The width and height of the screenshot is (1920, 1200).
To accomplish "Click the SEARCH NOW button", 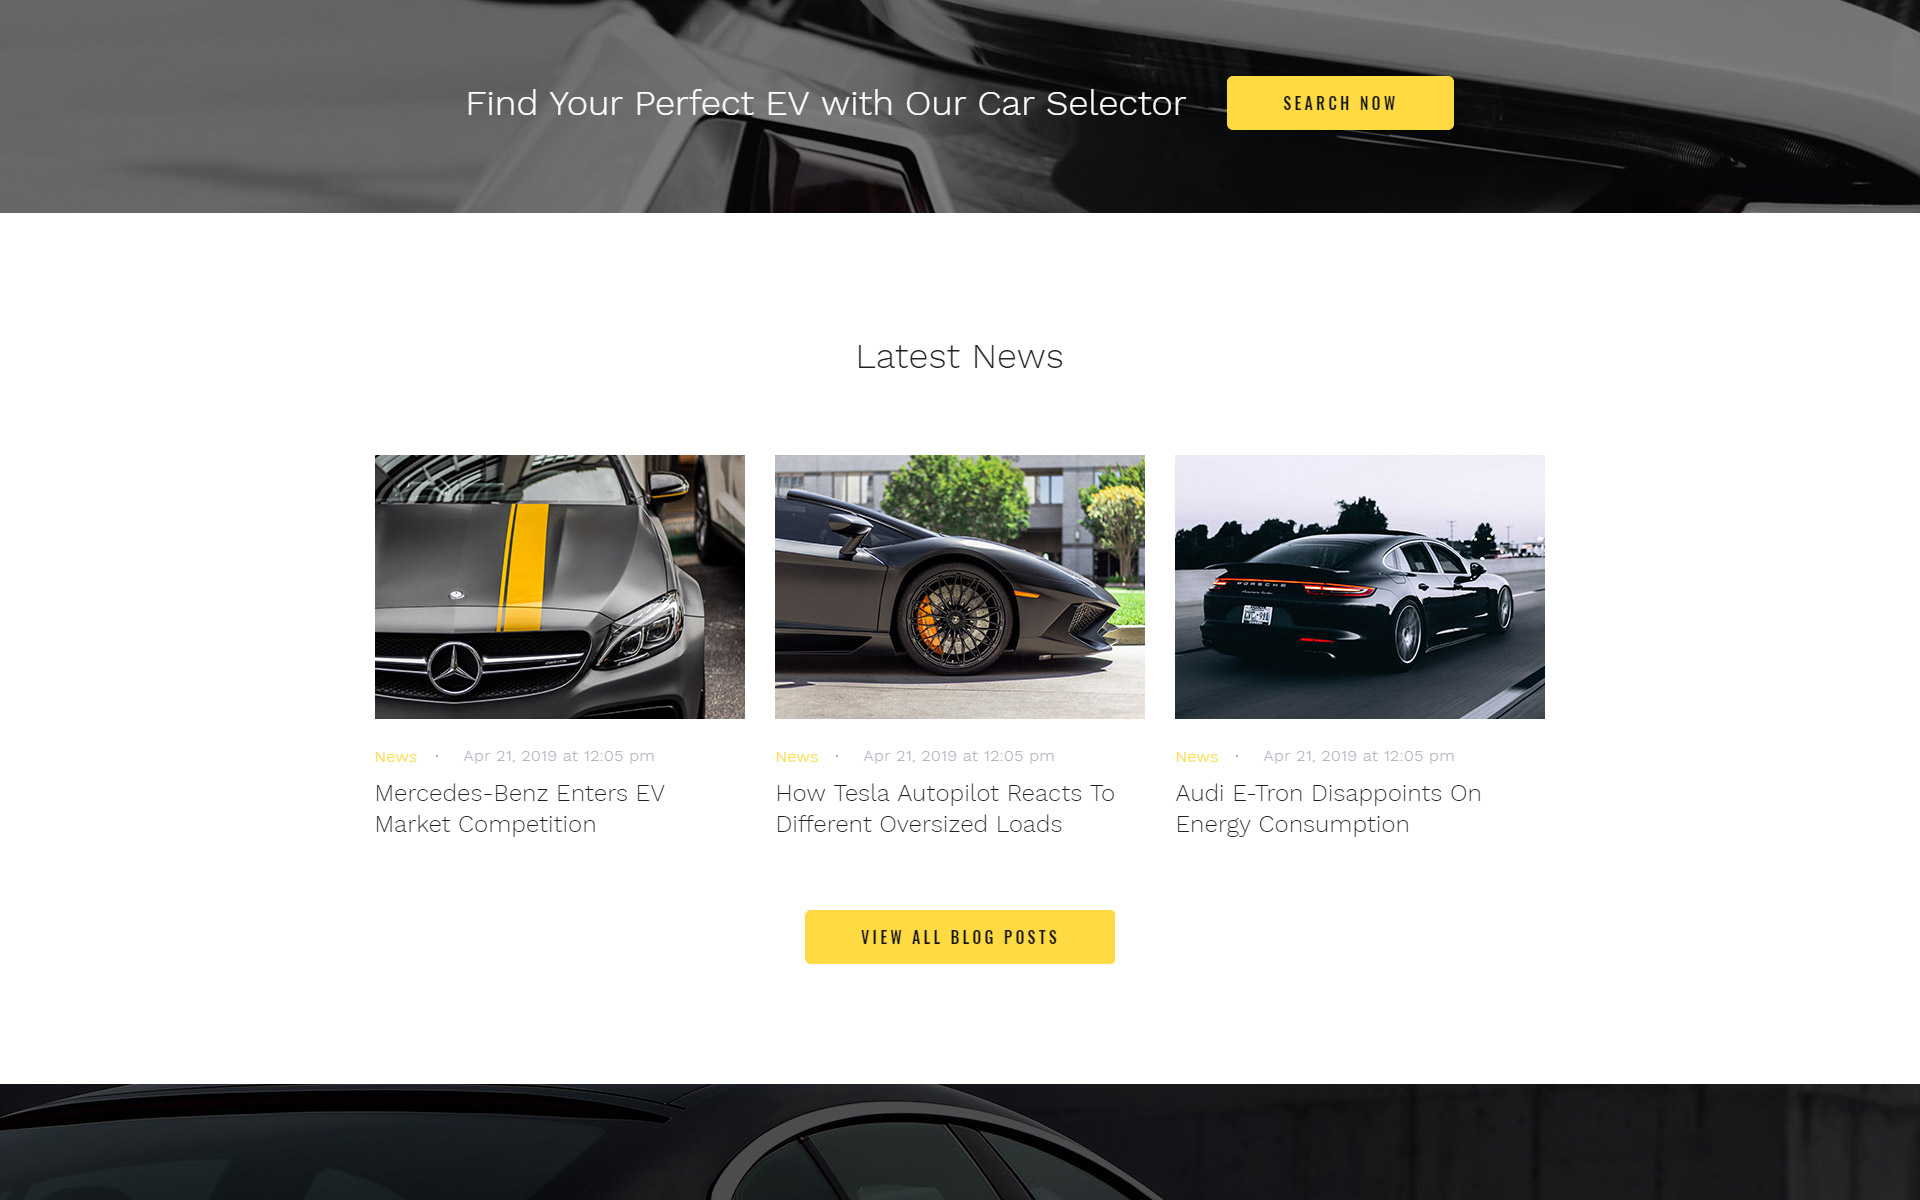I will tap(1340, 103).
